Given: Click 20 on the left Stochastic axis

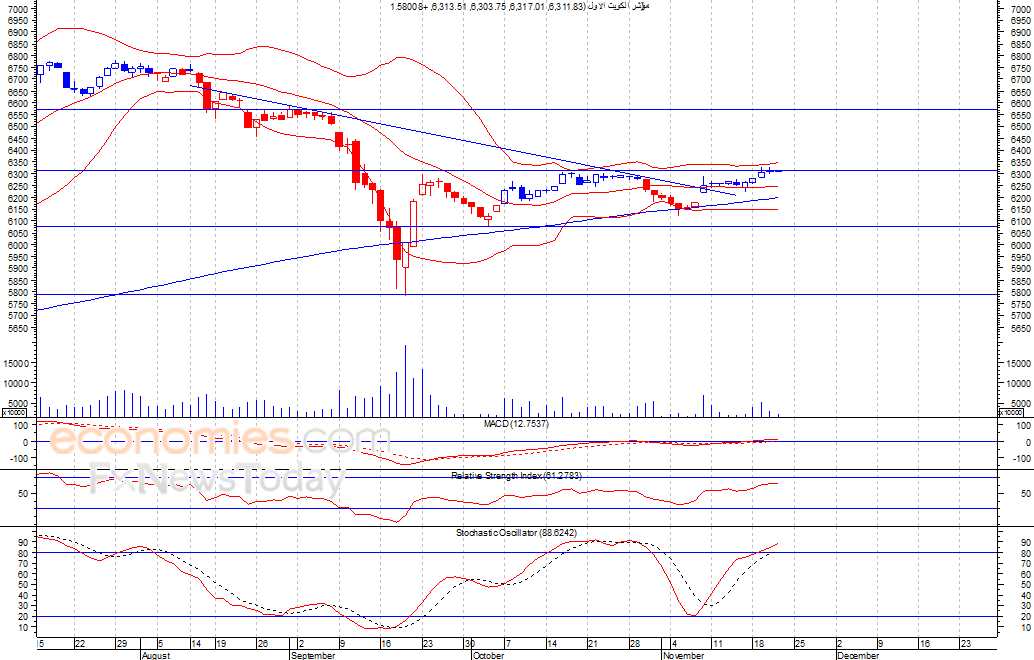Looking at the screenshot, I should pos(23,616).
